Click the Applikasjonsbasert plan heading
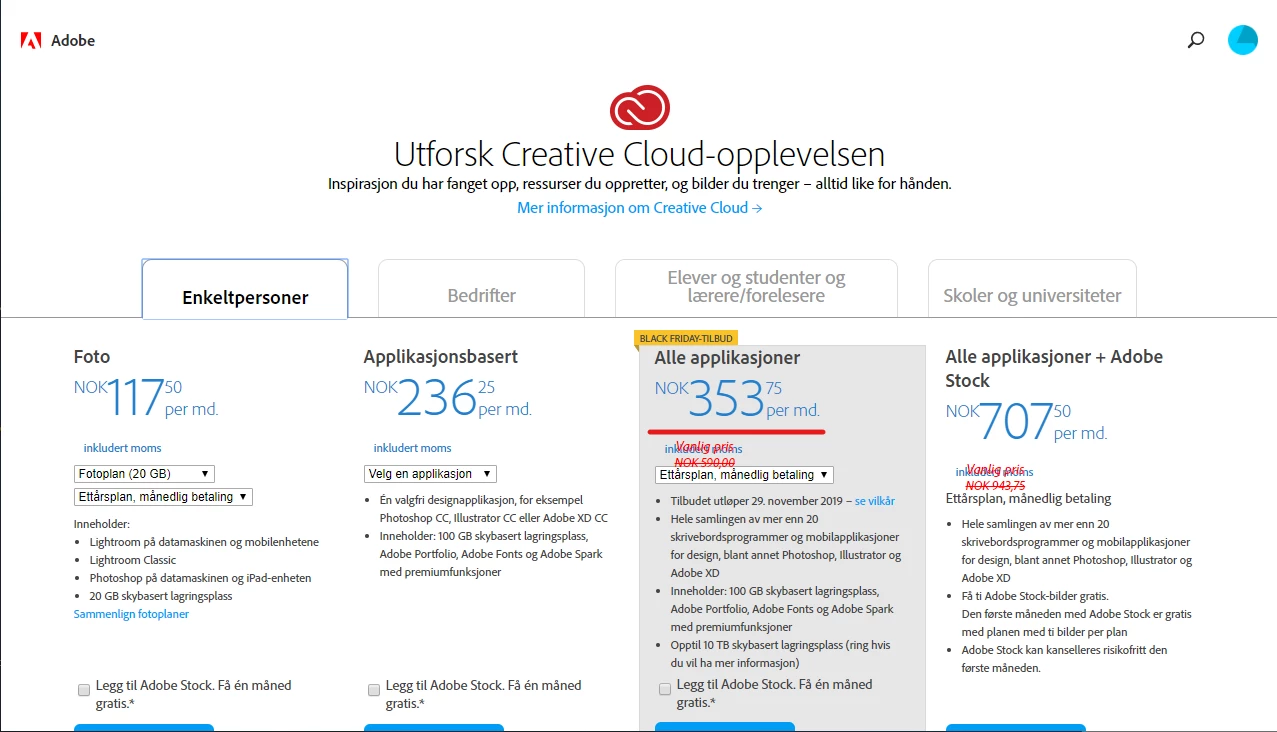1277x732 pixels. click(x=441, y=357)
